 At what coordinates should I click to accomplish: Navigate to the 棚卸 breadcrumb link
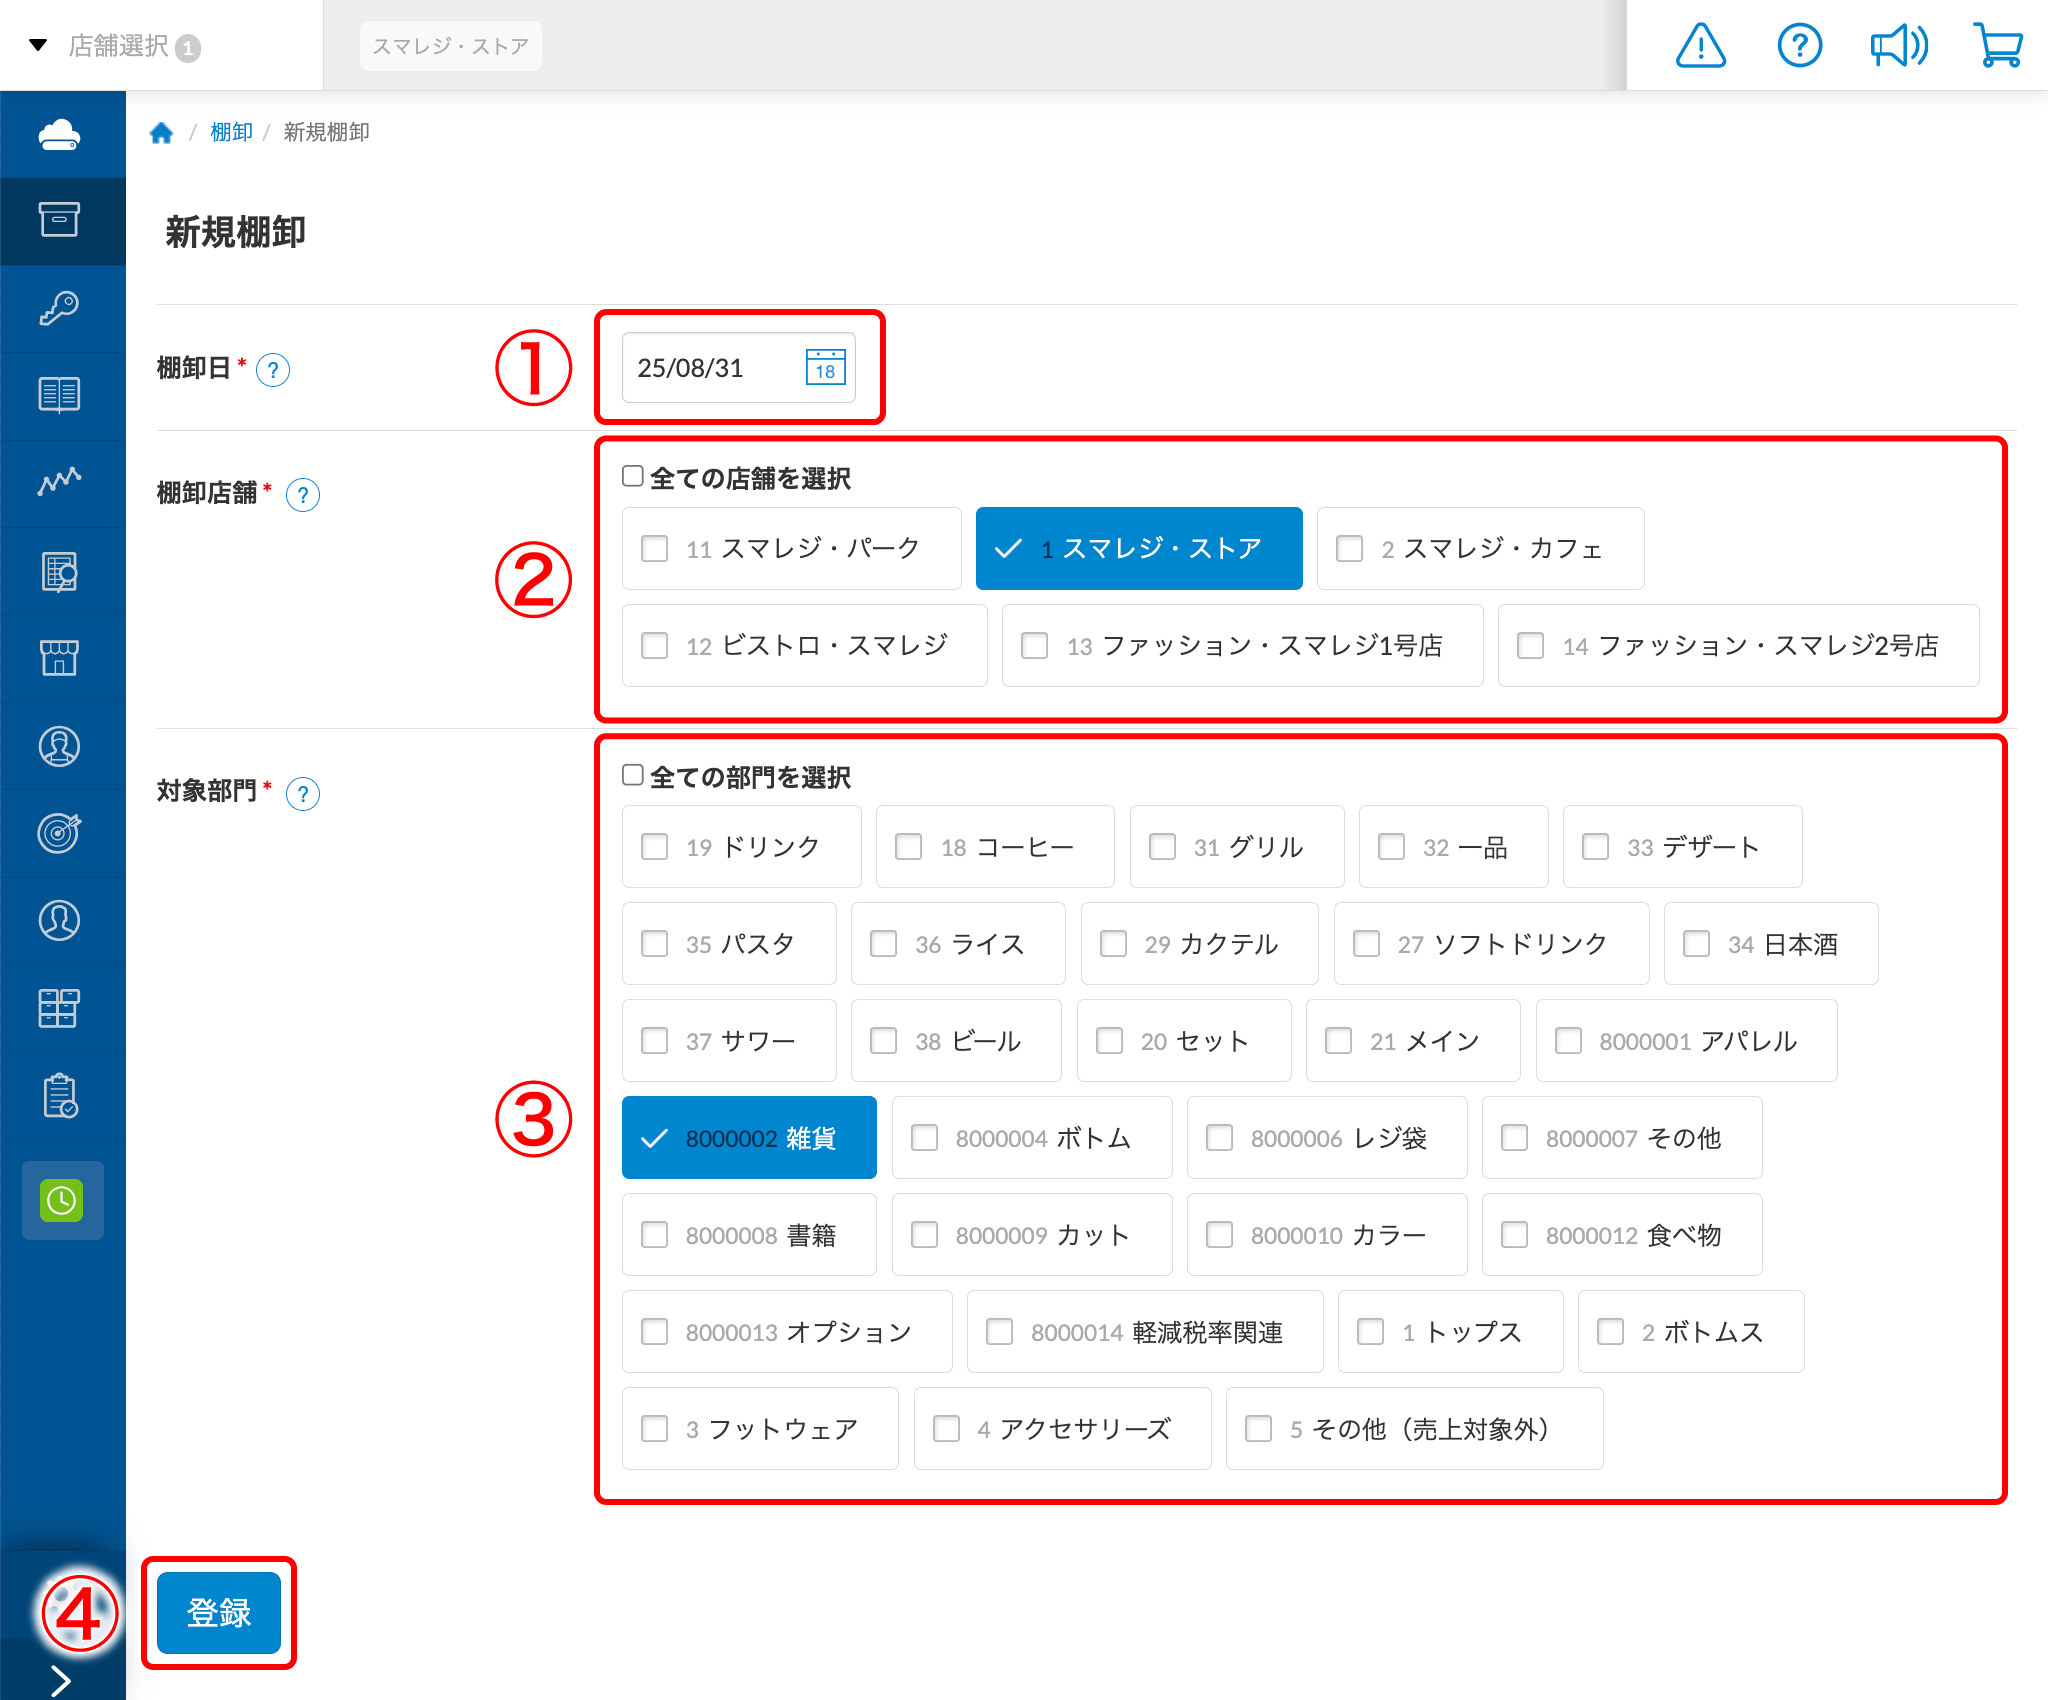coord(231,131)
